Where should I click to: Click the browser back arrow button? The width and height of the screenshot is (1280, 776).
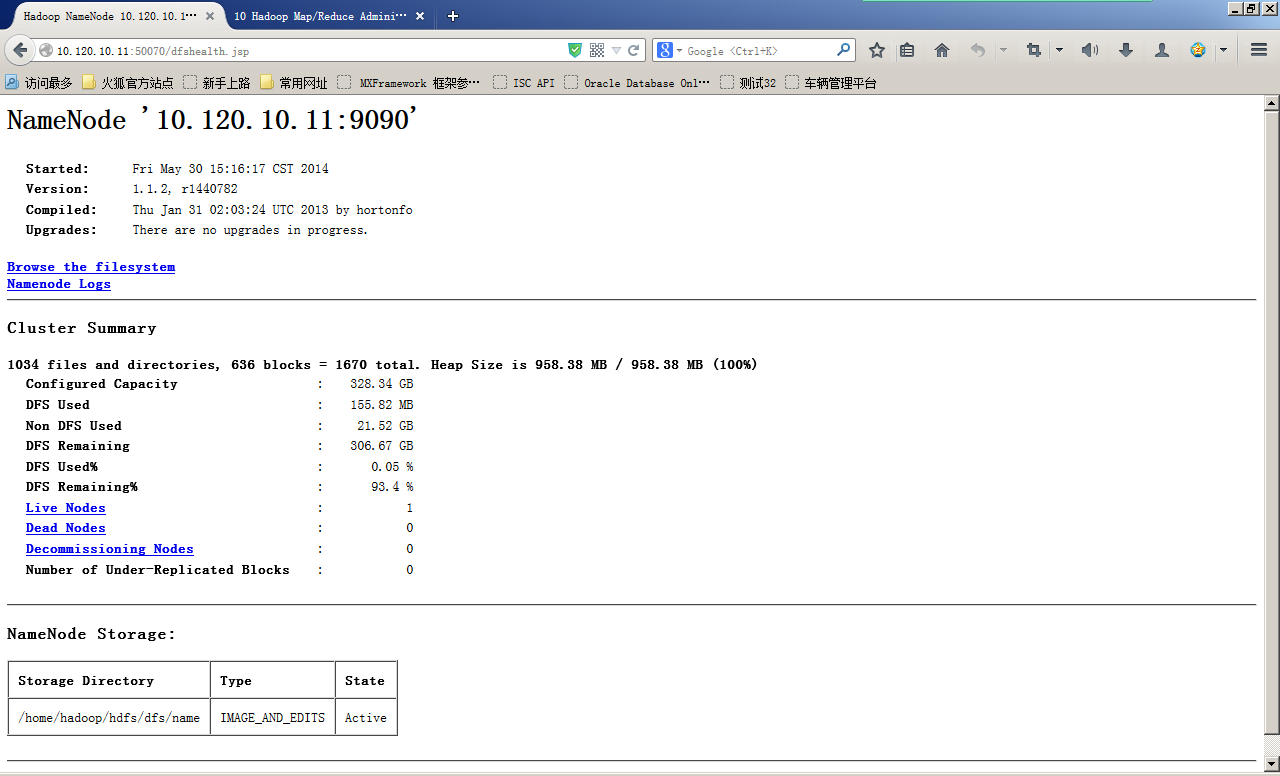coord(20,50)
